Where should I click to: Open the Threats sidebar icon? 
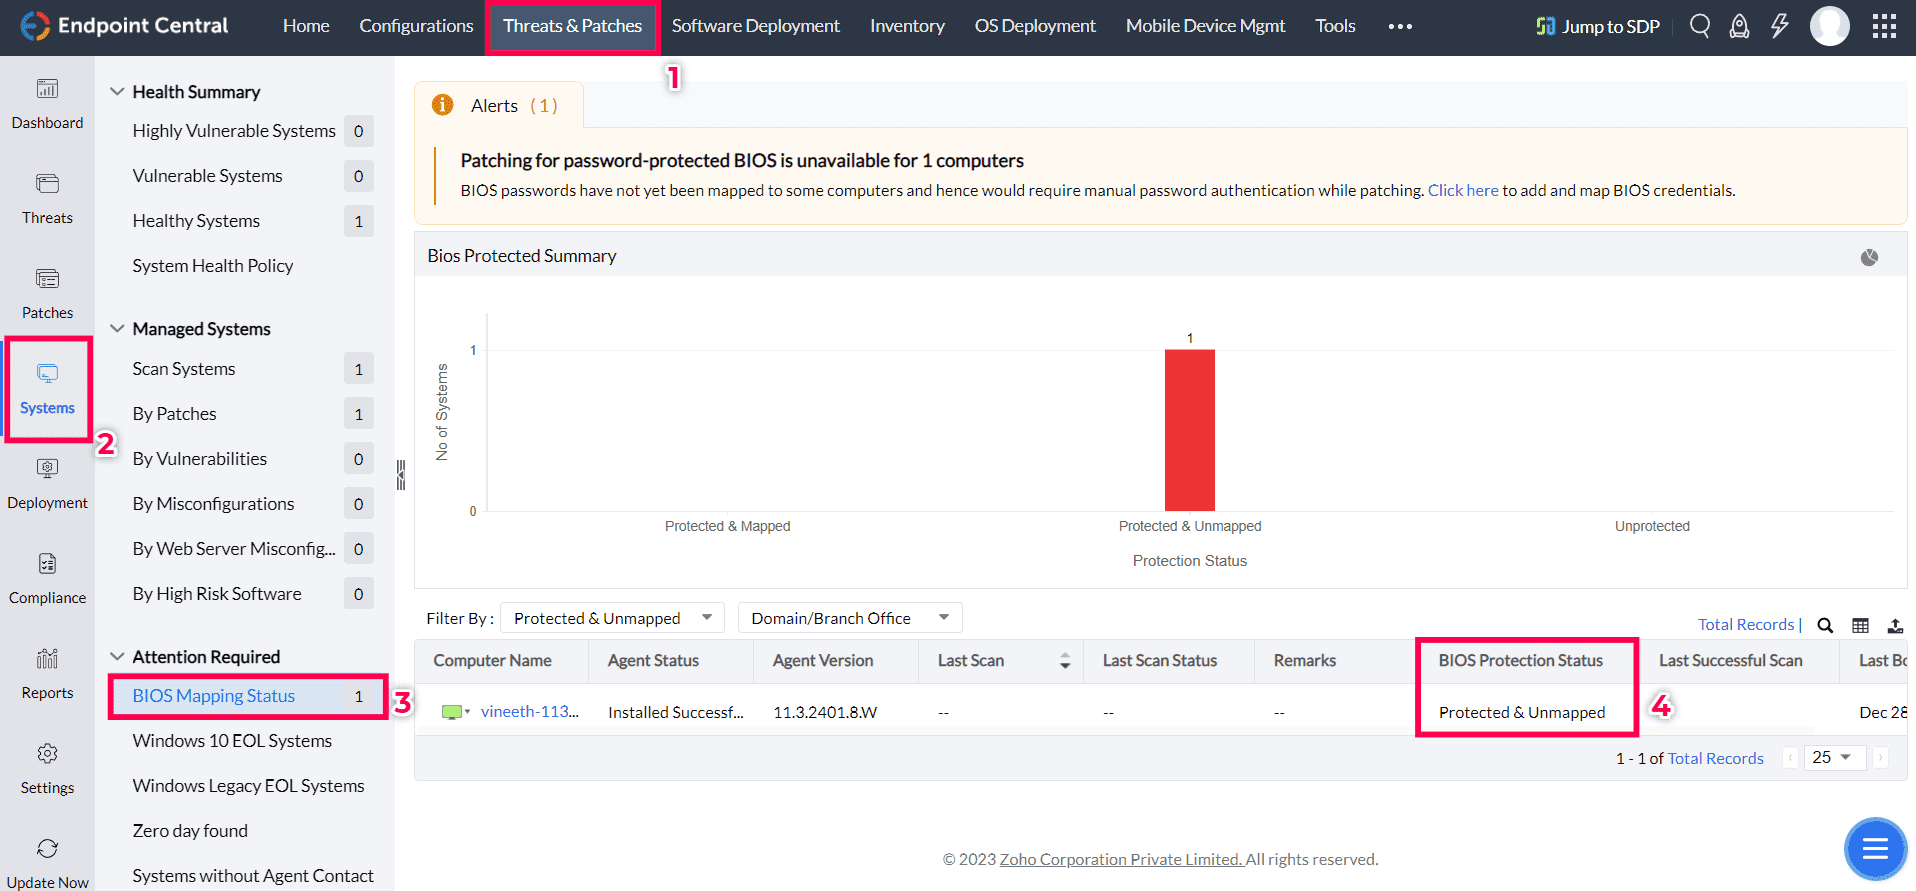tap(47, 184)
